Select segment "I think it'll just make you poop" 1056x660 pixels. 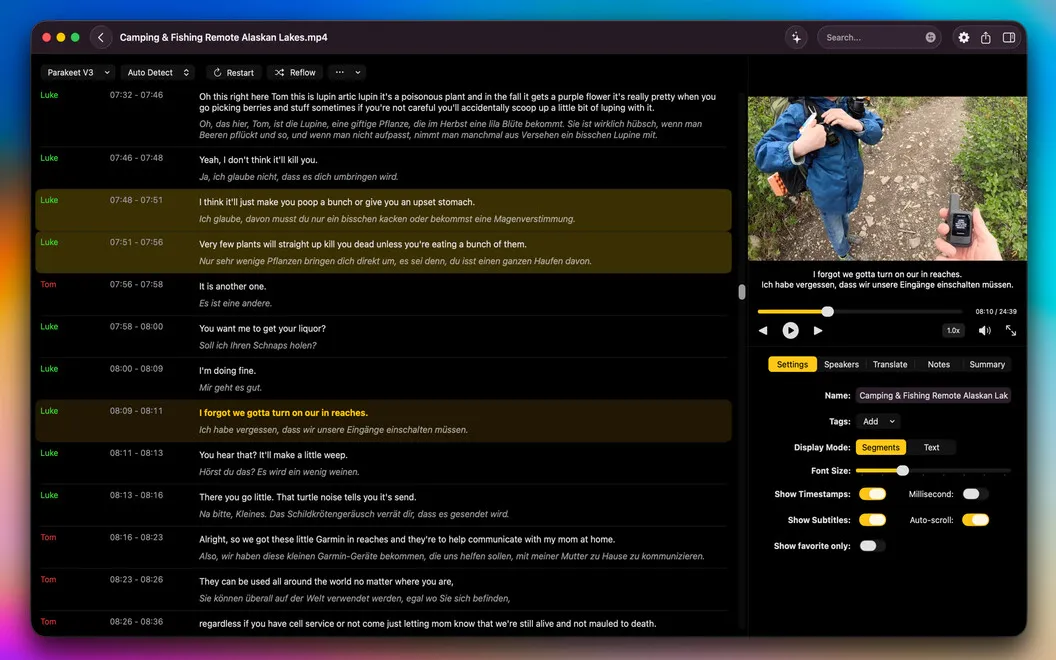(337, 202)
